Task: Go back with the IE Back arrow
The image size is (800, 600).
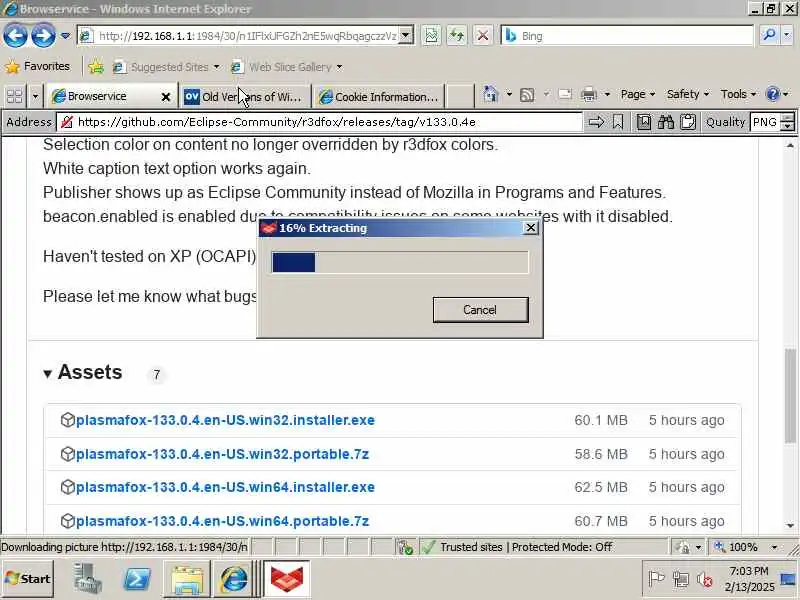Action: (x=15, y=36)
